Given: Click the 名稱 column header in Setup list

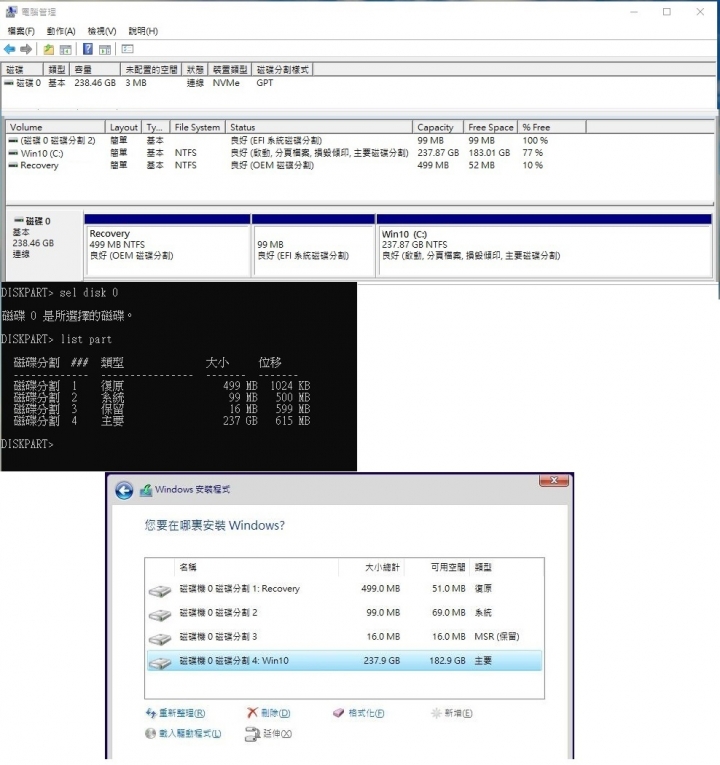Looking at the screenshot, I should 256,567.
